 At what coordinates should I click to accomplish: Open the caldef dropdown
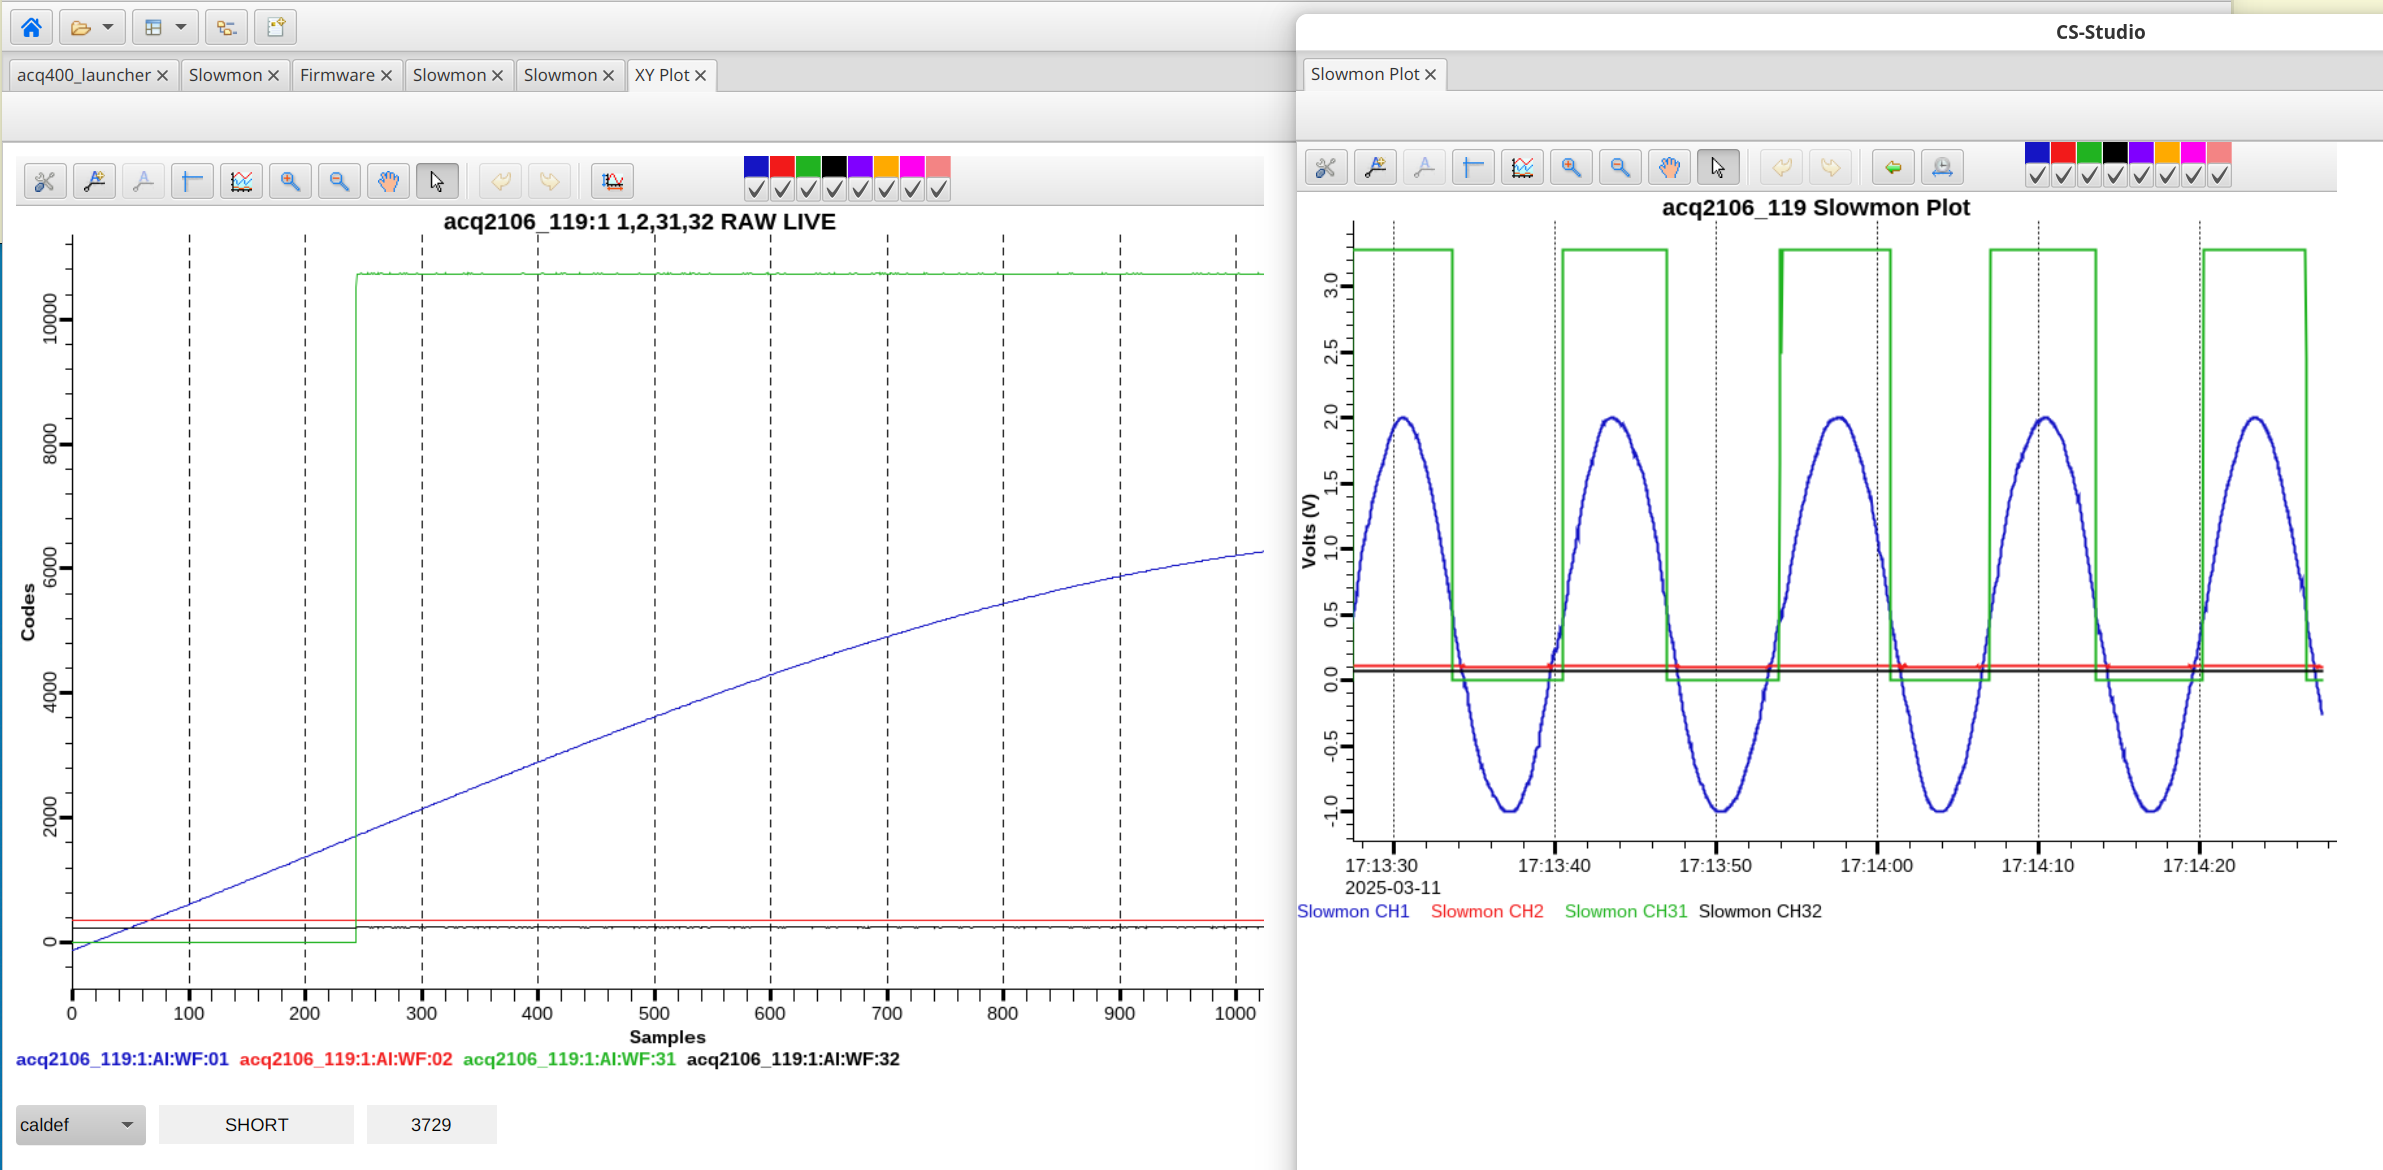[x=80, y=1125]
